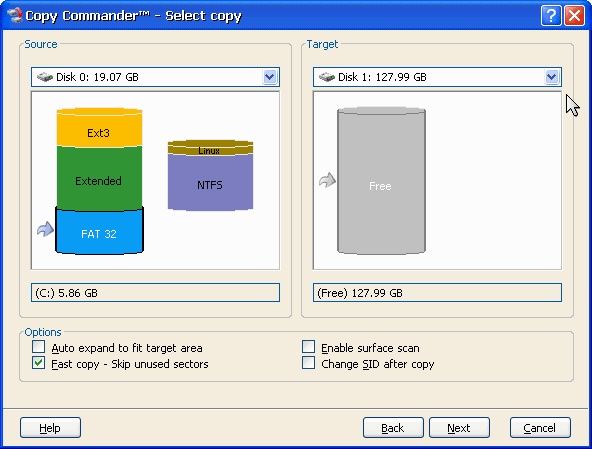Select the blue FAT 32 partition
The image size is (592, 449).
pyautogui.click(x=99, y=231)
